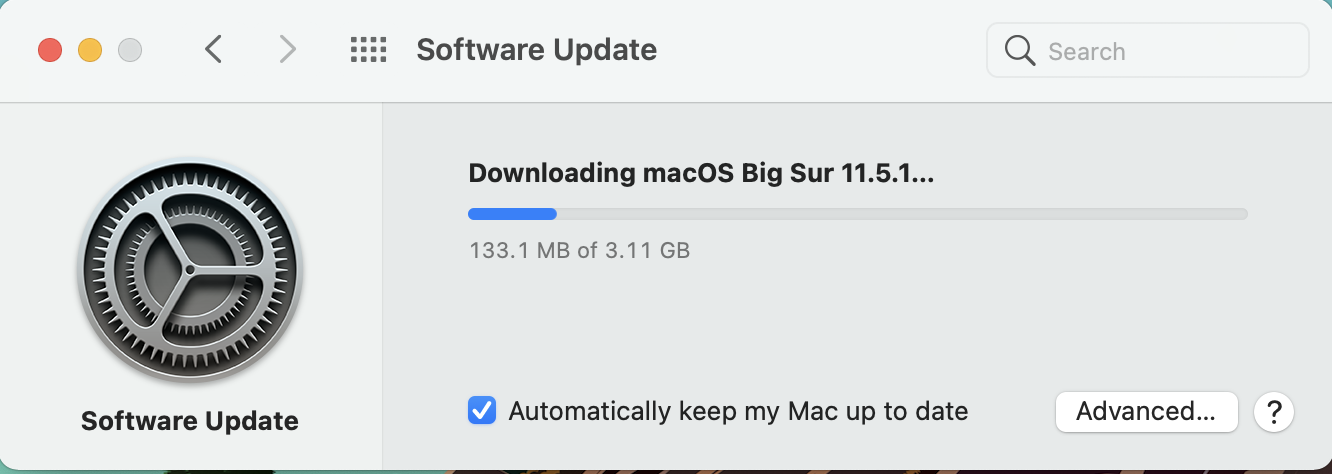Screen dimensions: 1332x474
Task: Click the empty title bar area beside the title
Action: pos(820,50)
